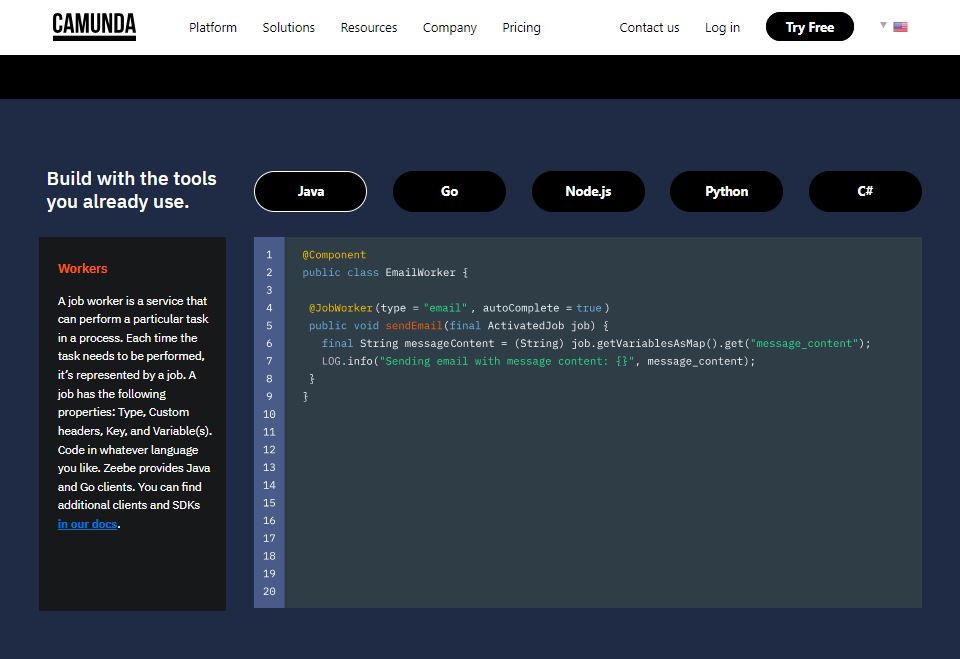Click the '@Component' annotation in code
The image size is (960, 659).
point(334,255)
